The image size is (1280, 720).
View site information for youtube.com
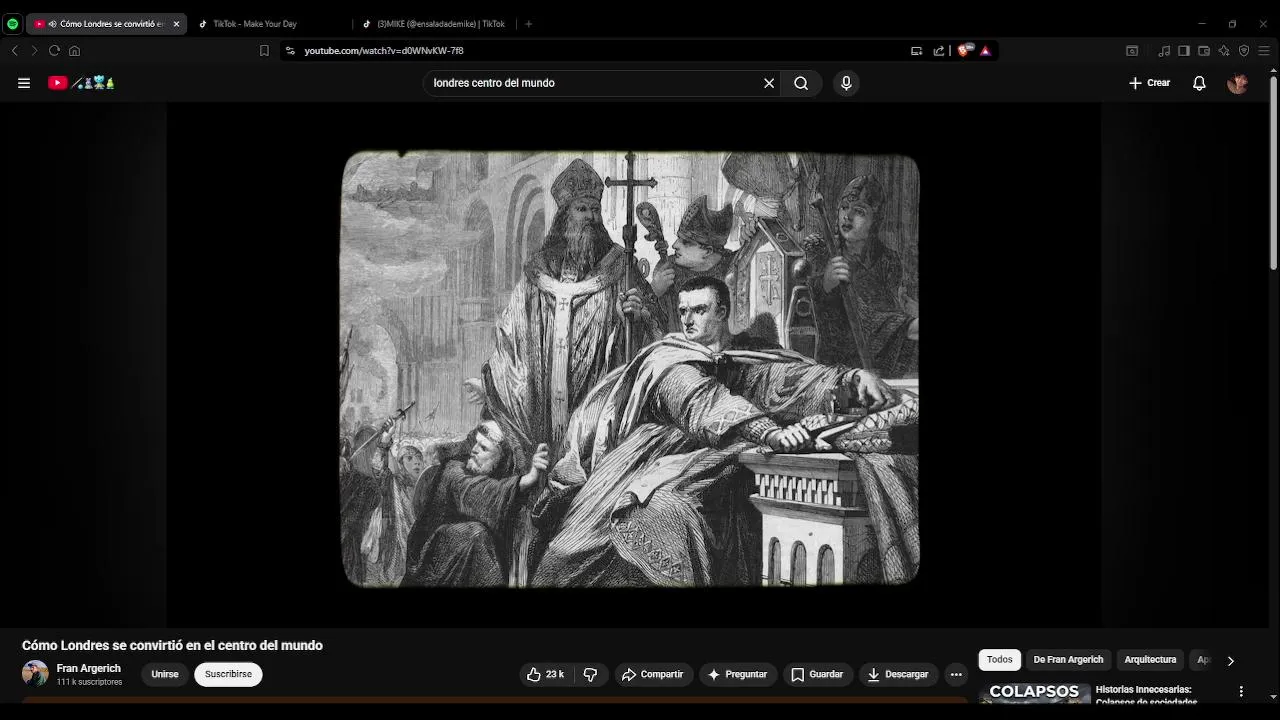[290, 51]
